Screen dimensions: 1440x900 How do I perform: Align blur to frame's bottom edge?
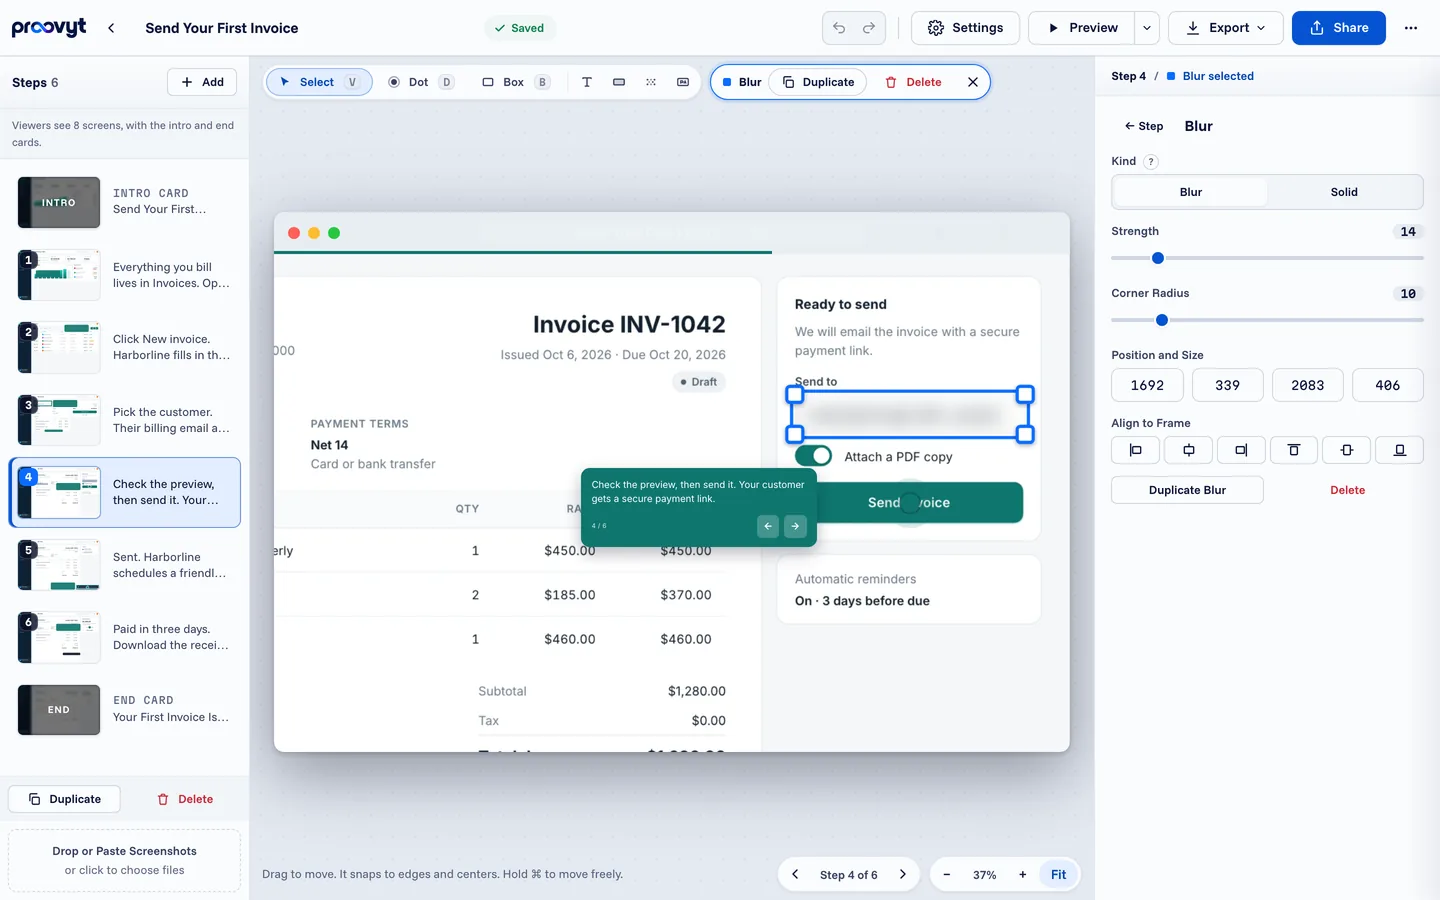(1400, 450)
